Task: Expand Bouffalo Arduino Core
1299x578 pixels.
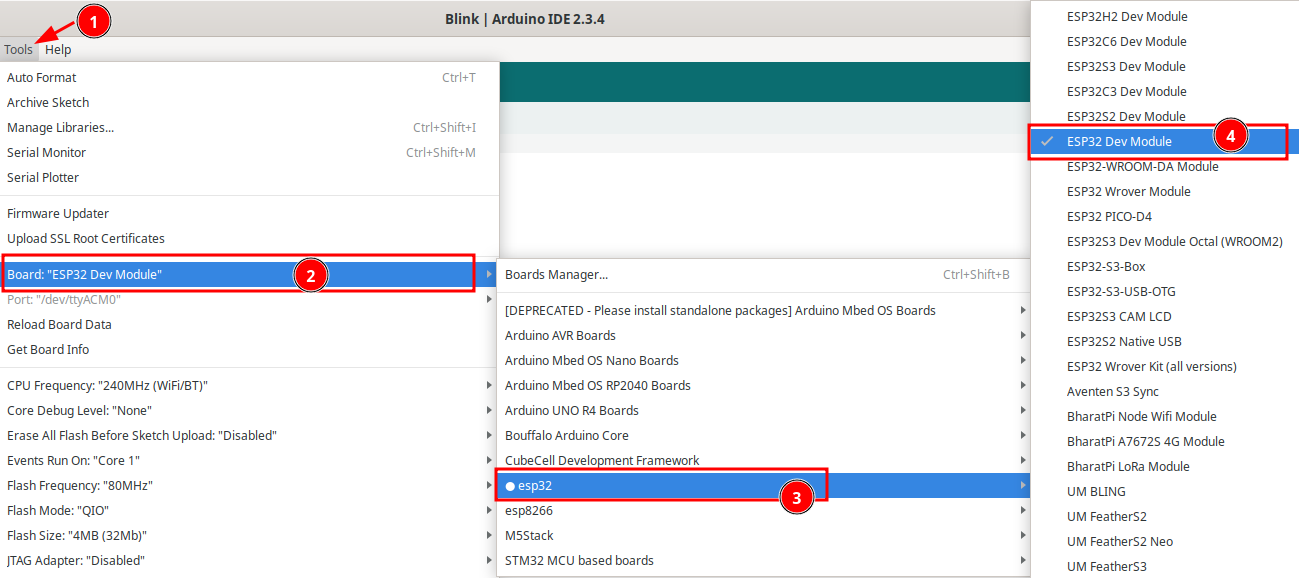Action: point(764,435)
